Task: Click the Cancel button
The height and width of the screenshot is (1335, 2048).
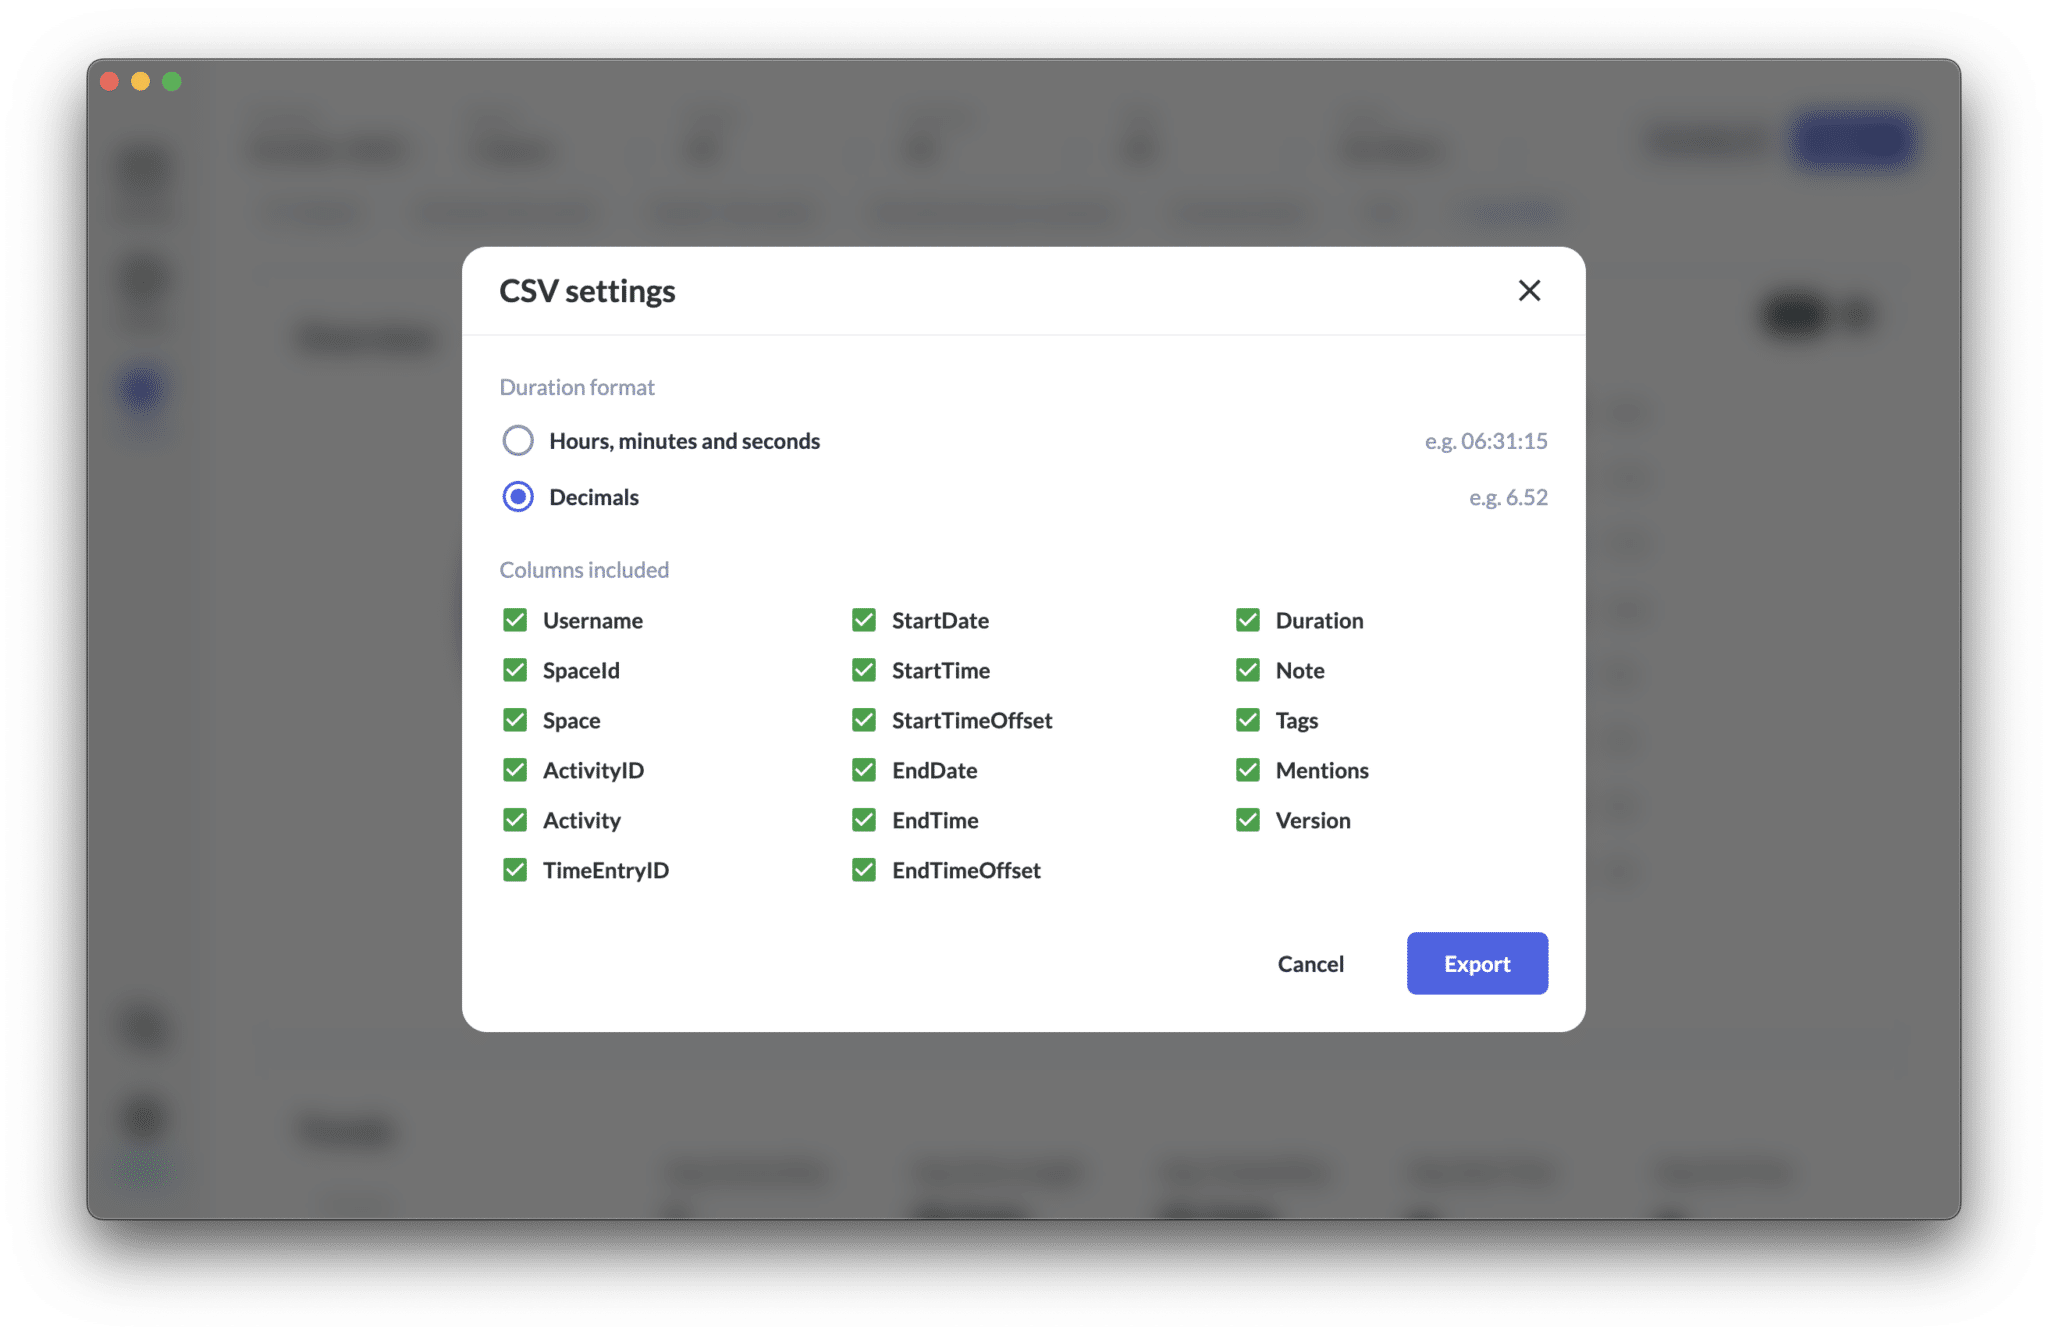Action: point(1310,964)
